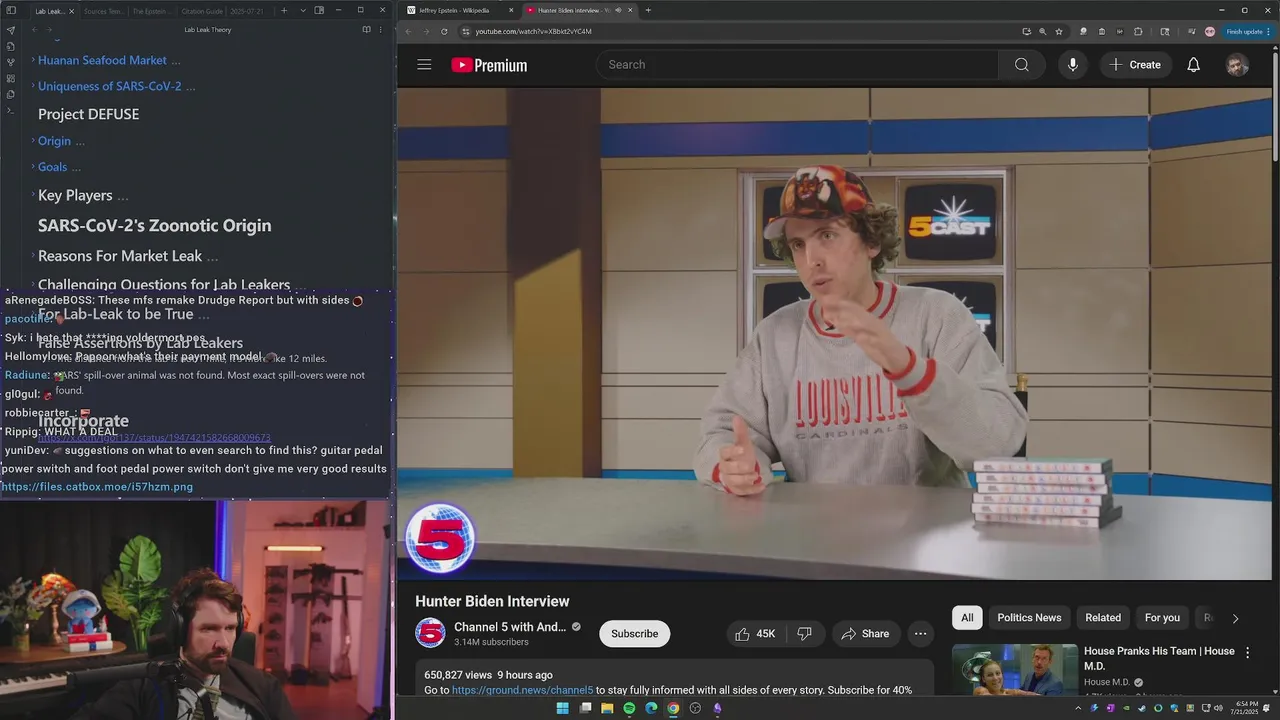The image size is (1280, 720).
Task: Open House Pranks His Team video thumbnail
Action: tap(1014, 669)
